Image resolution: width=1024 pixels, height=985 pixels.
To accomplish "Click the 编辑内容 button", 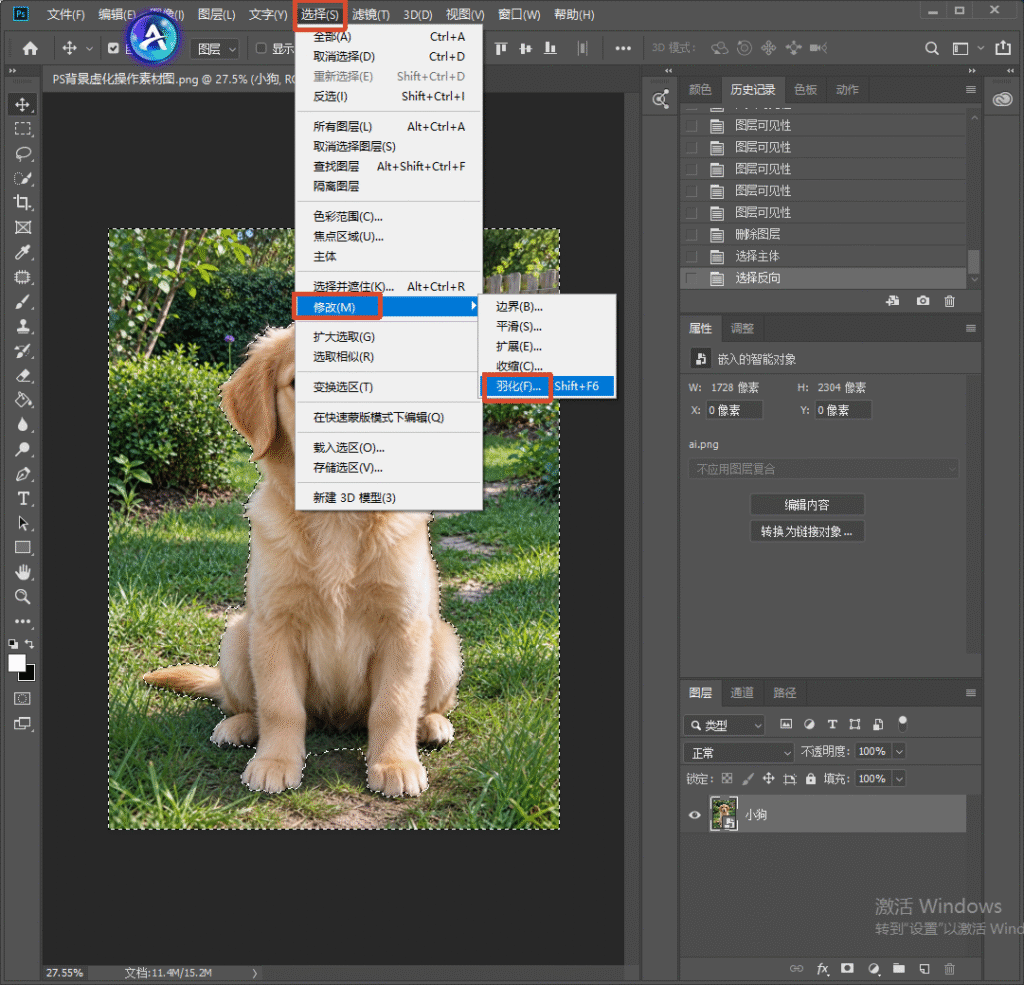I will (807, 505).
